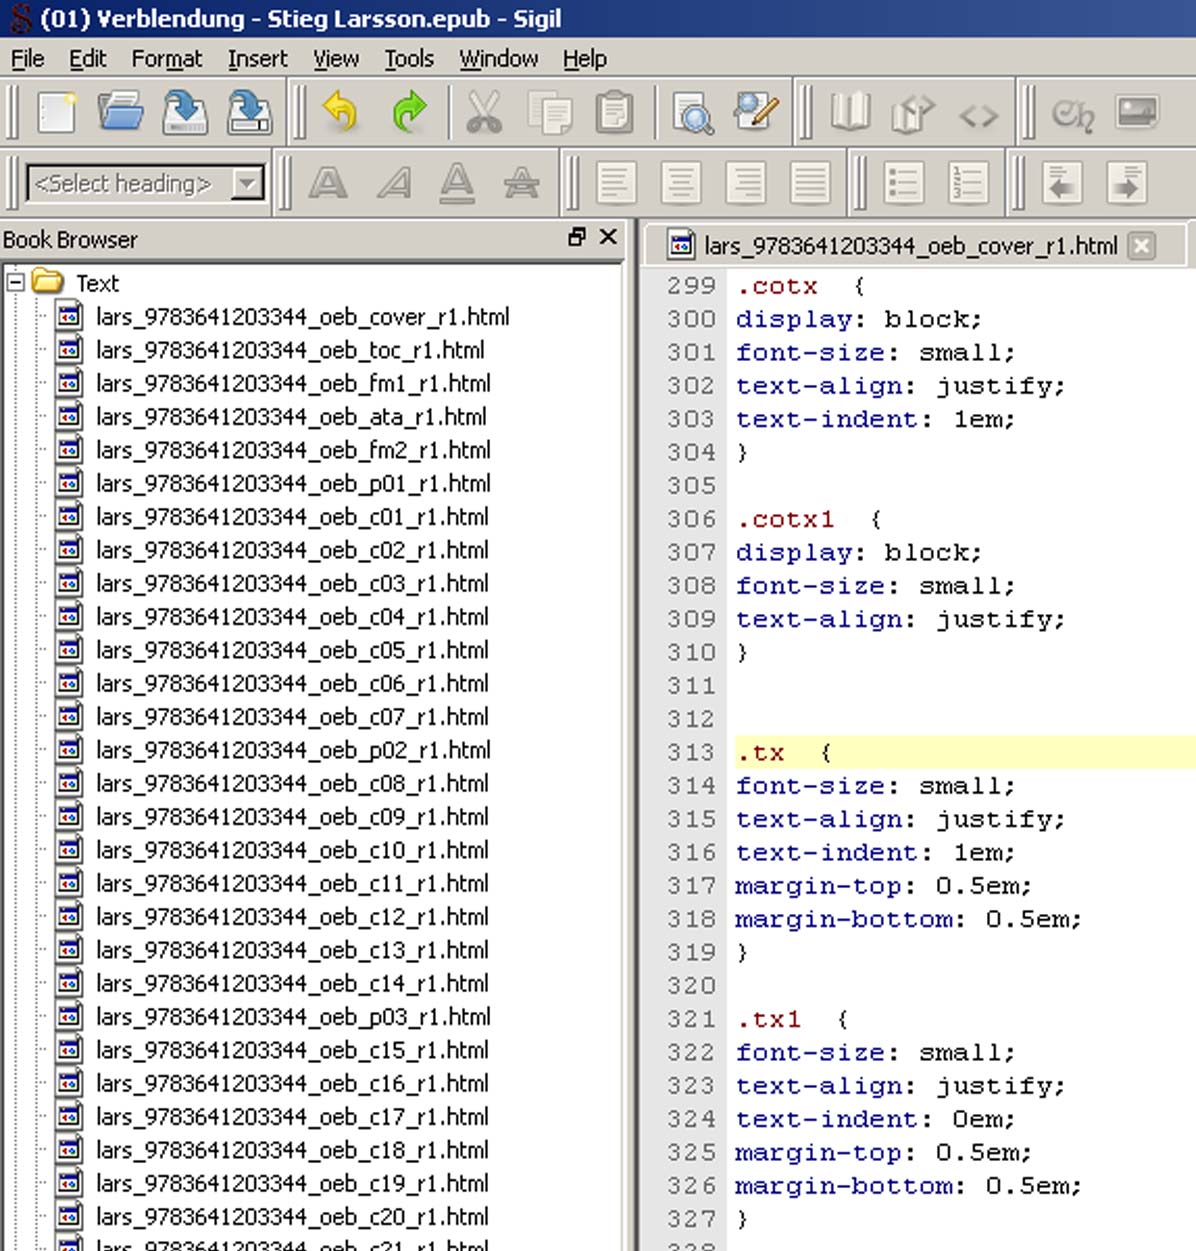This screenshot has width=1196, height=1251.
Task: Switch to Code View icon
Action: pyautogui.click(x=977, y=116)
